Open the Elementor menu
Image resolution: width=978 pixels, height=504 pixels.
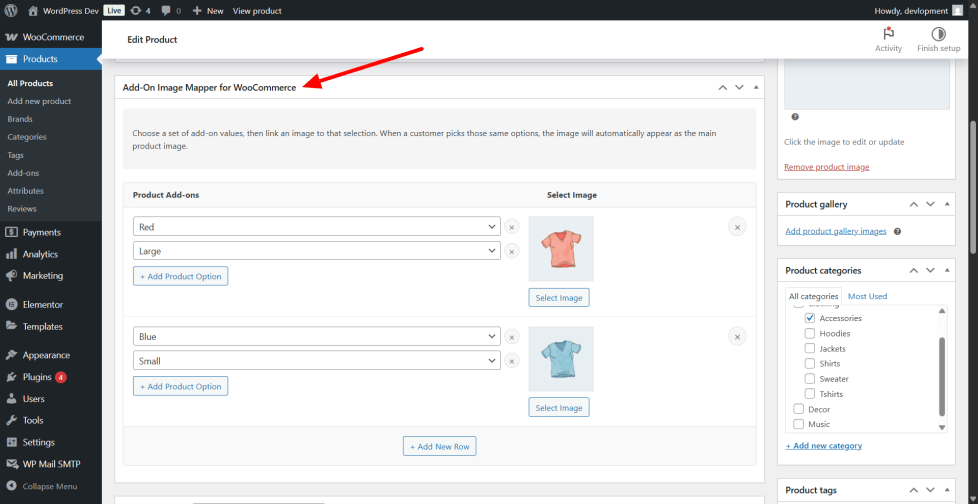point(51,305)
